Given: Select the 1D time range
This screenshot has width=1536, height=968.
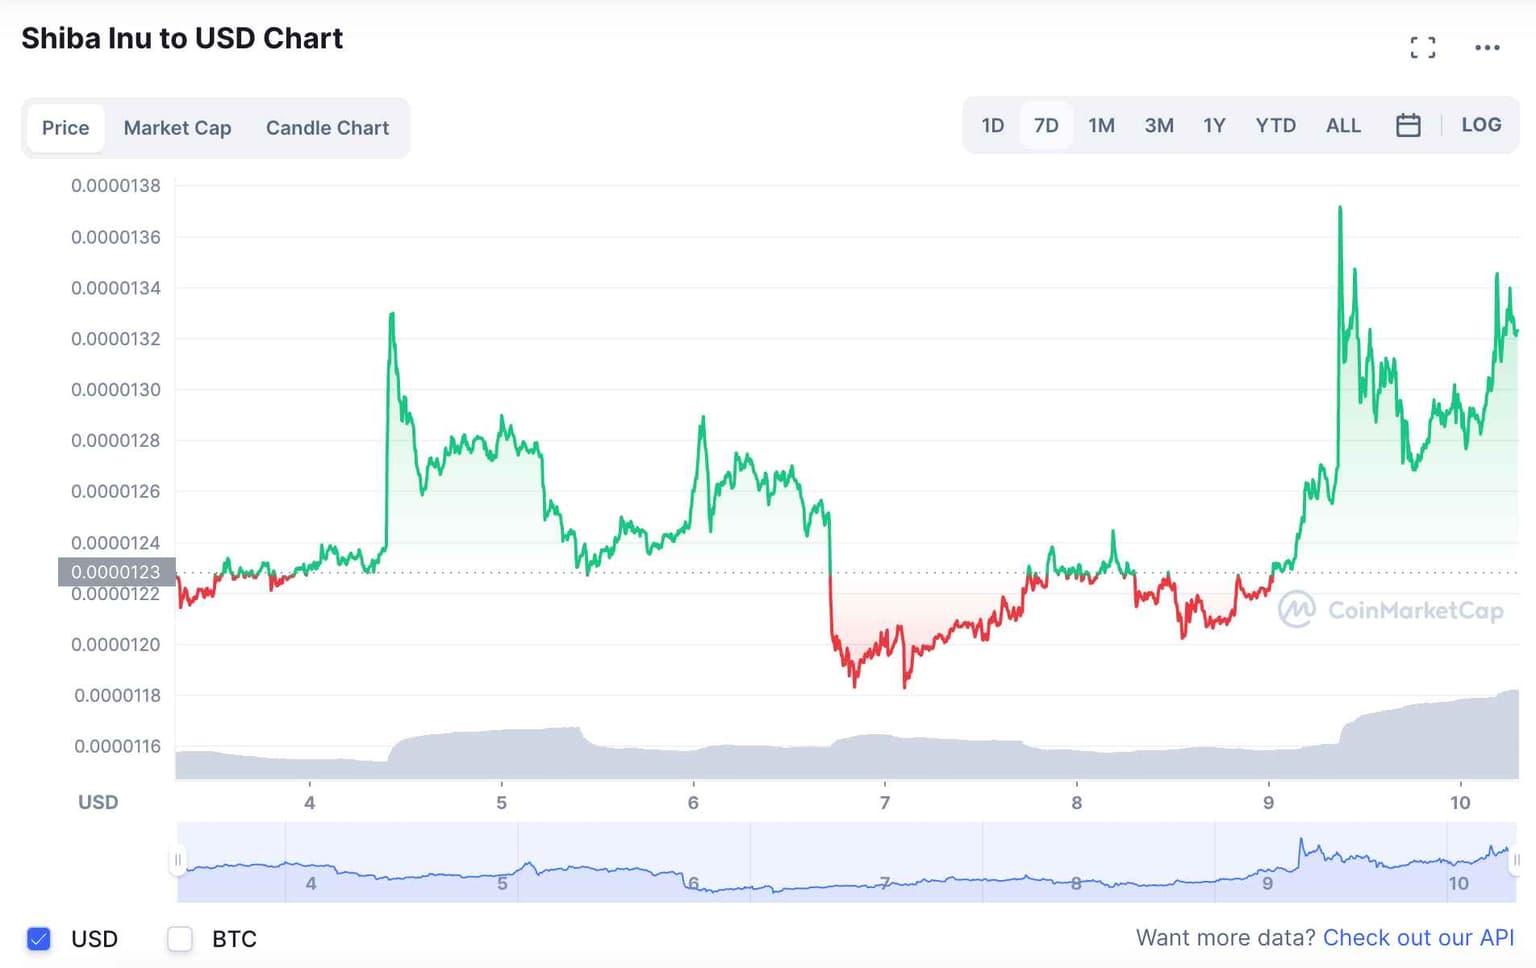Looking at the screenshot, I should click(992, 125).
